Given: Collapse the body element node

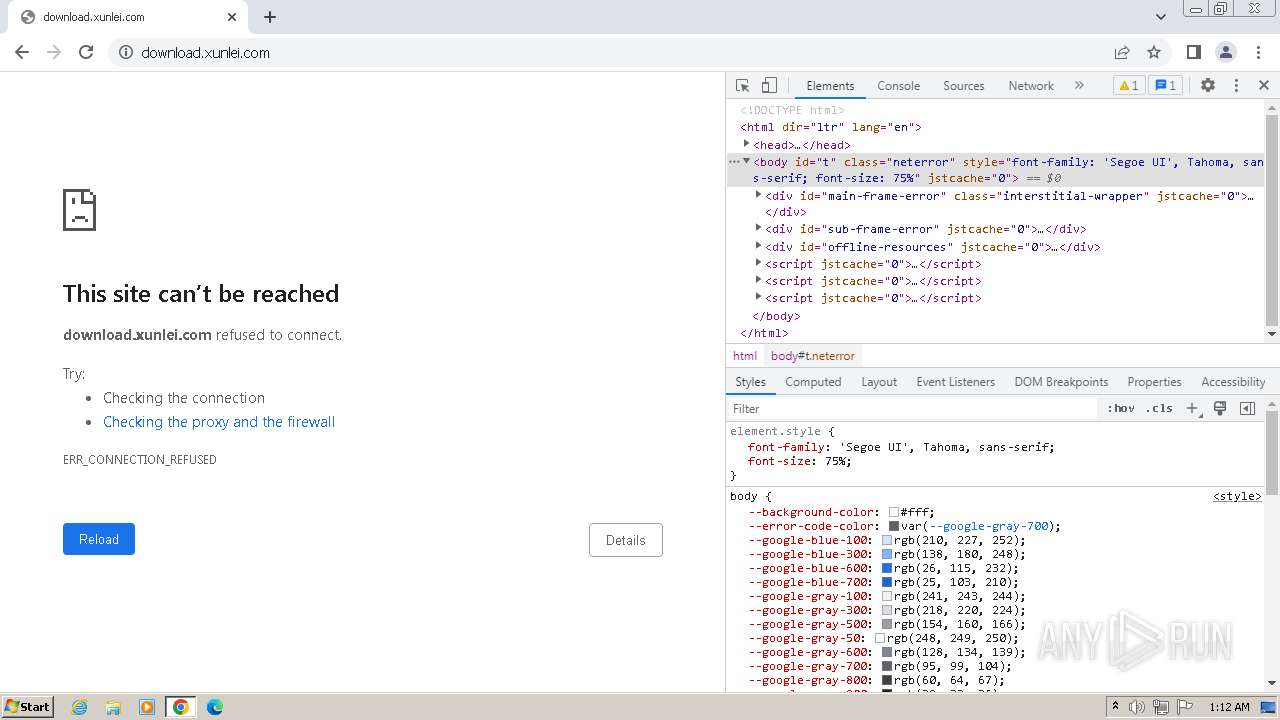Looking at the screenshot, I should [746, 161].
